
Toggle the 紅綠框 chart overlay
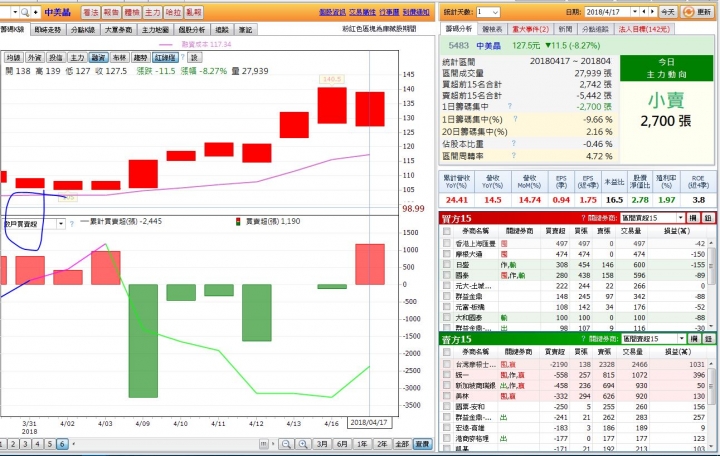click(165, 58)
